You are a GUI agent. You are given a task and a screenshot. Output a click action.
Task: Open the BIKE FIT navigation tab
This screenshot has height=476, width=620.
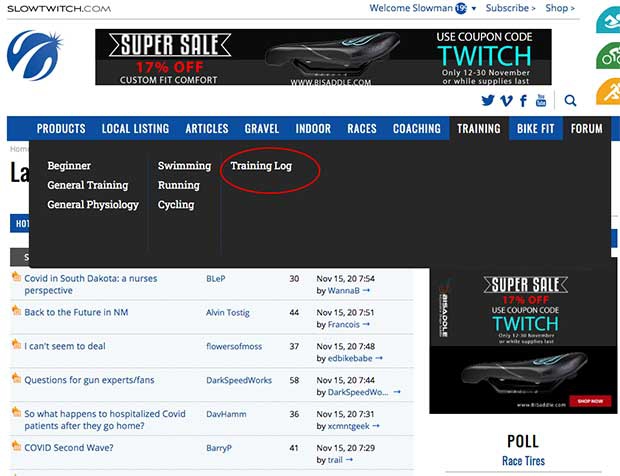pos(535,129)
